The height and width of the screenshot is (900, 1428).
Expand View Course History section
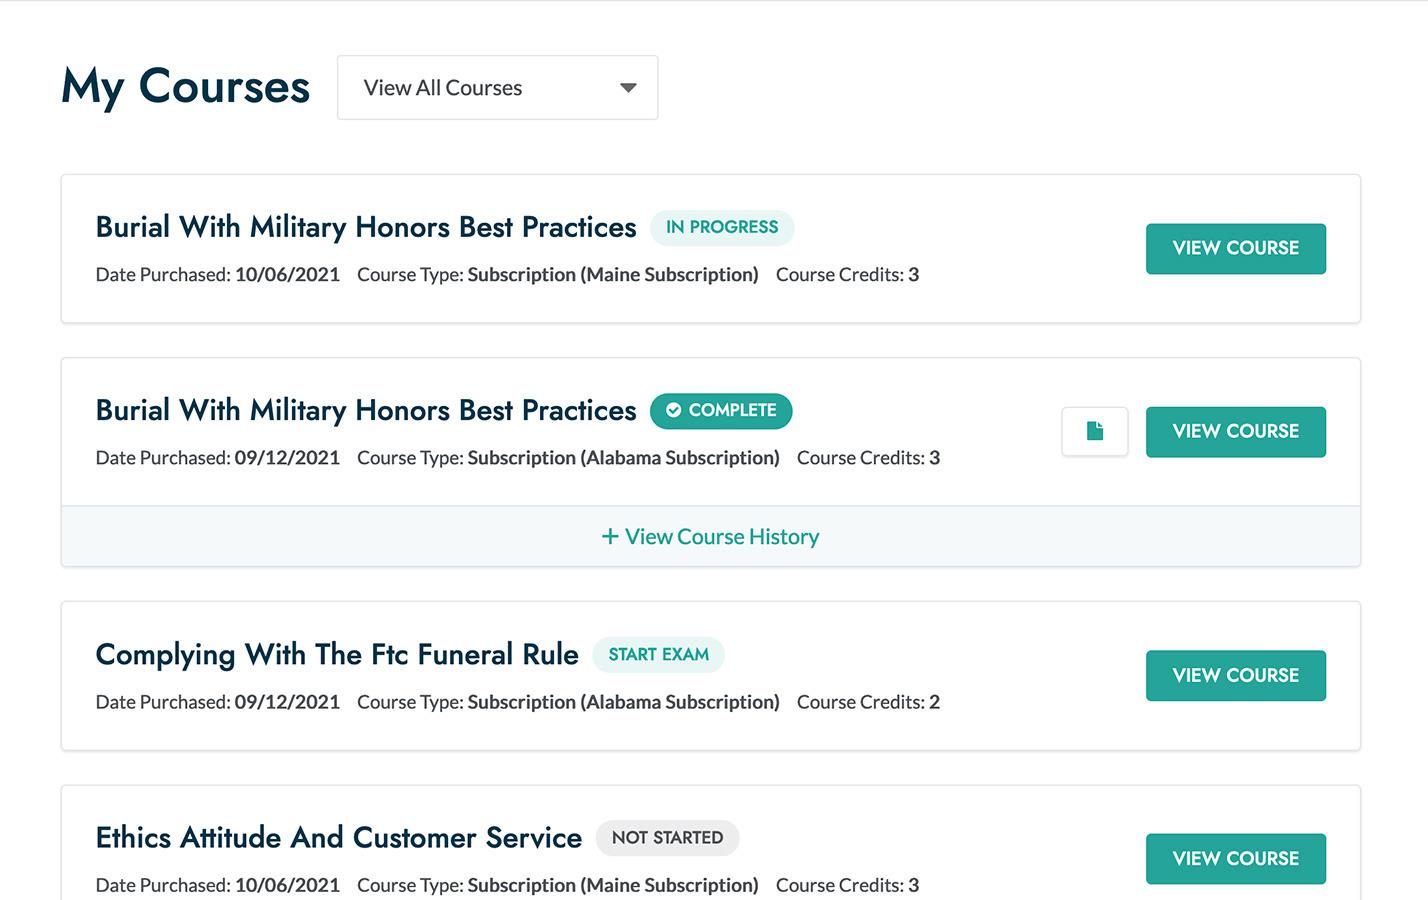710,537
